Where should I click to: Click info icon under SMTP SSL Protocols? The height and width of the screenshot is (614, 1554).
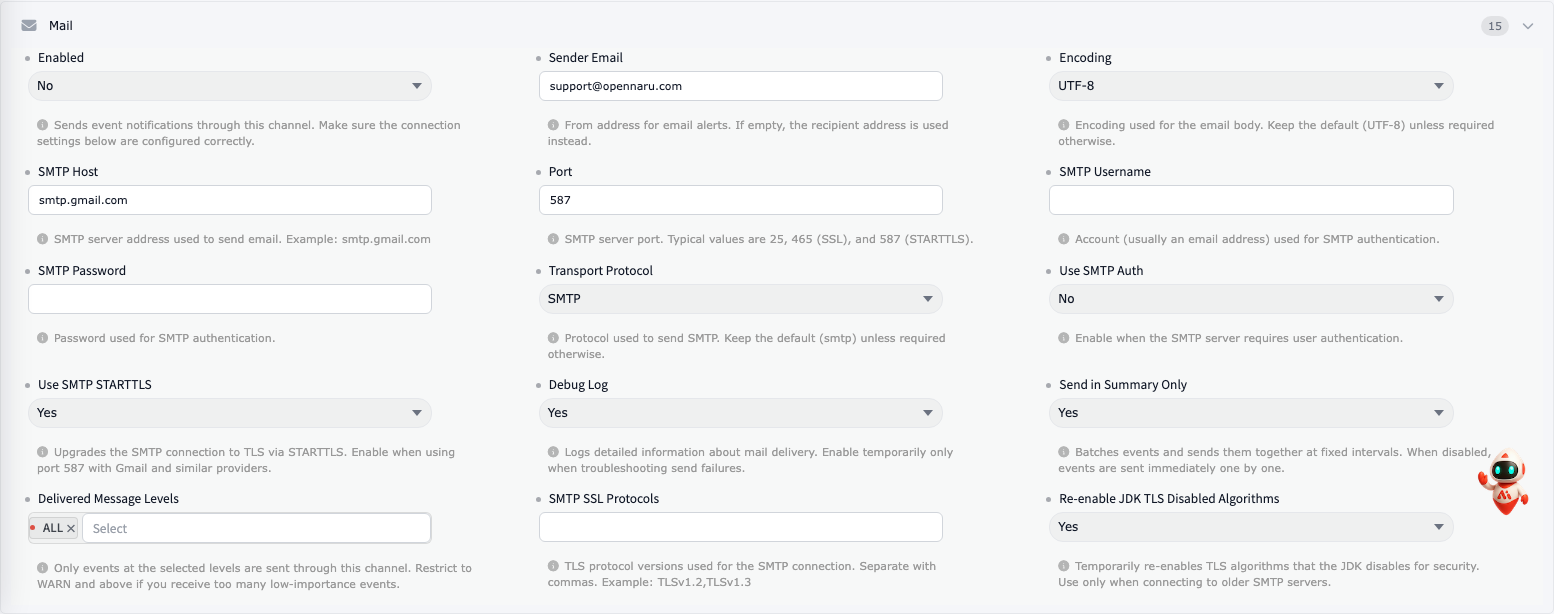[554, 566]
